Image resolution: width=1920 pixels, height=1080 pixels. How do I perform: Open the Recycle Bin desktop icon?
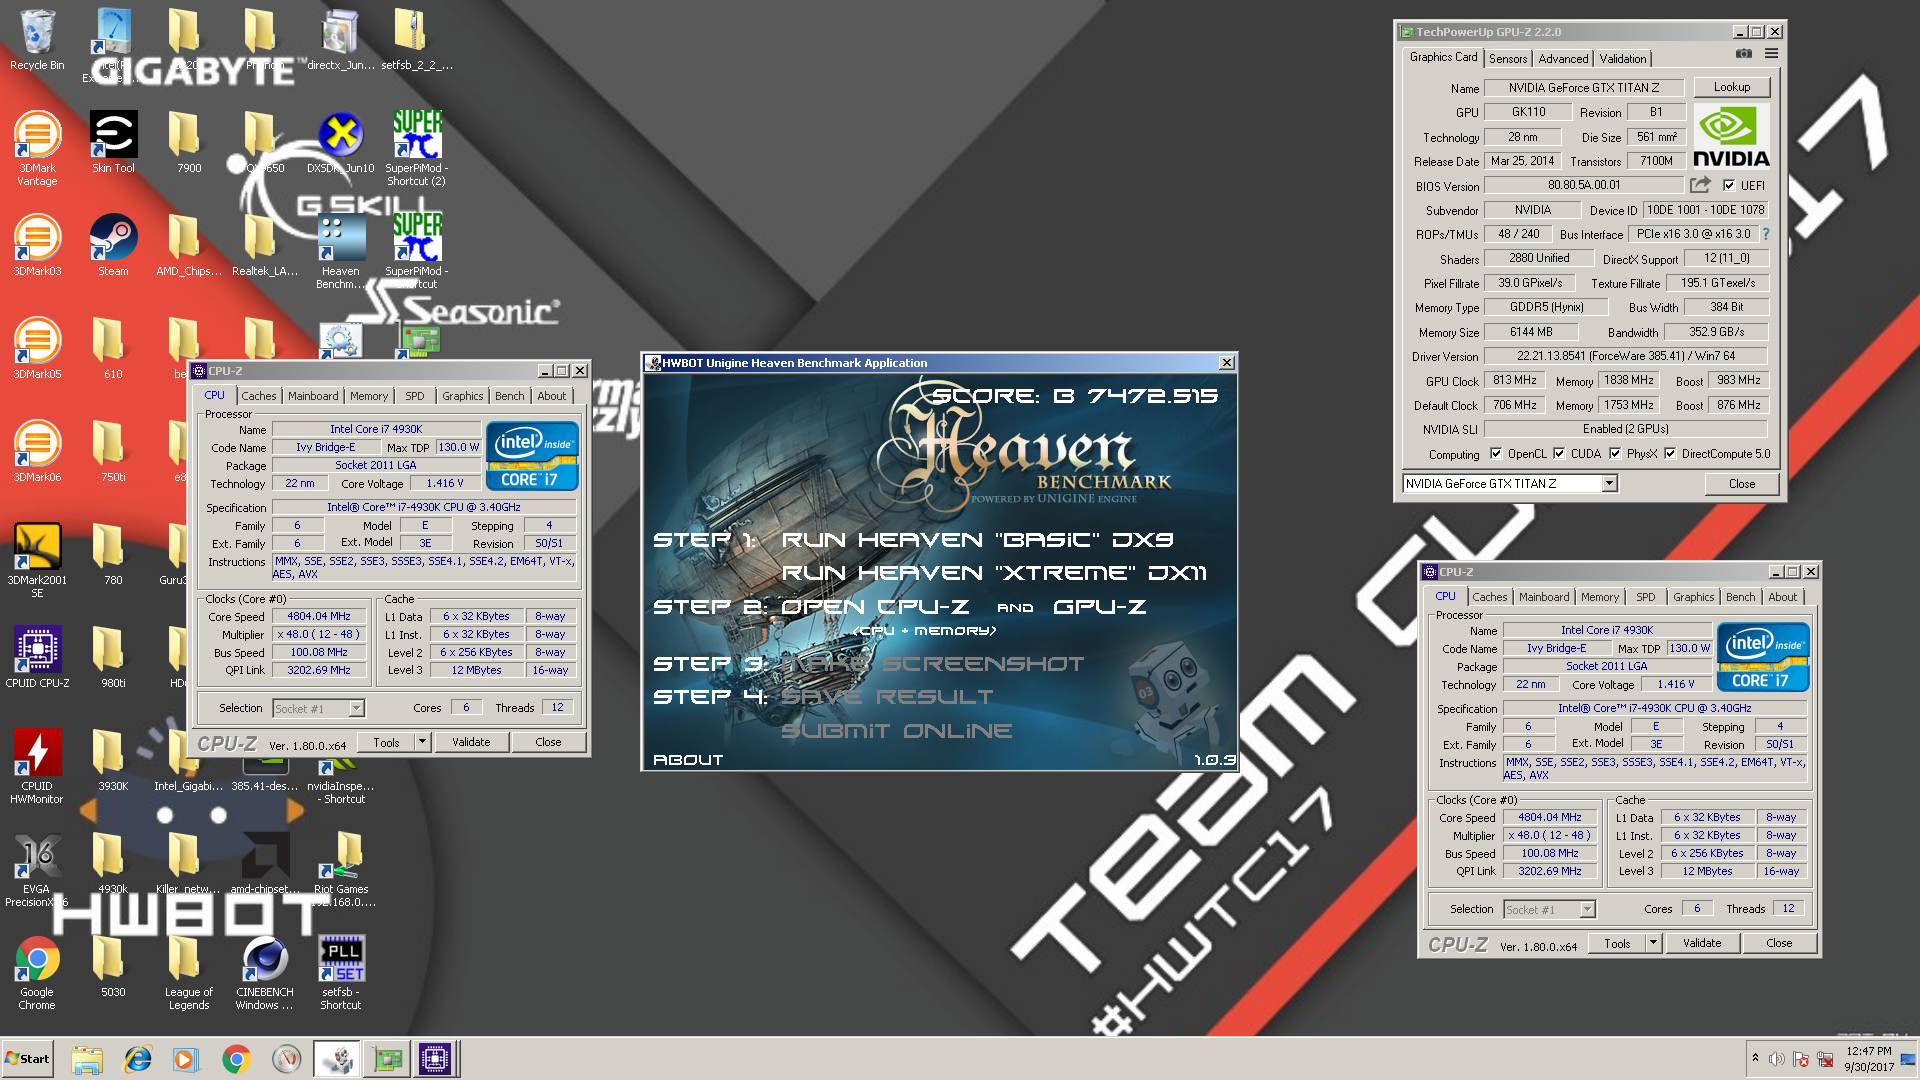pos(37,40)
